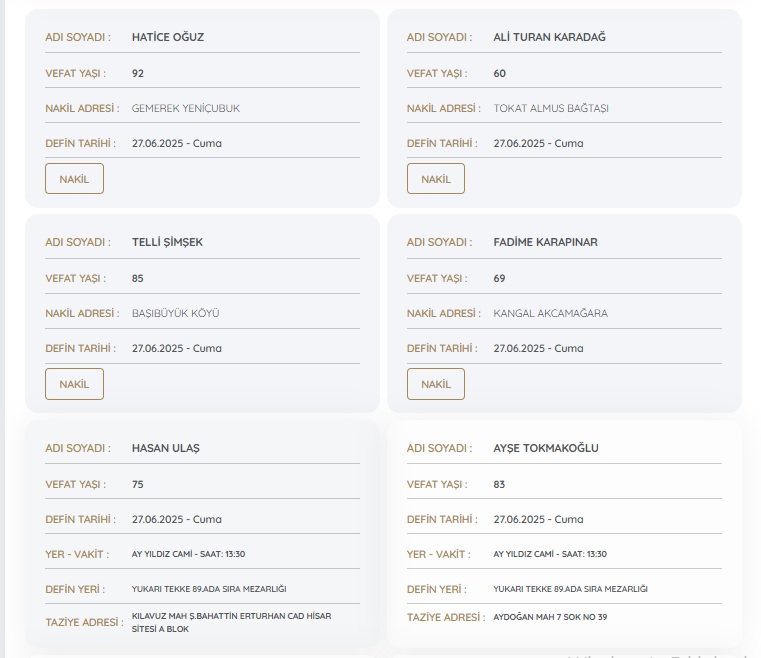Select the name HASAN ULAŞ

165,448
